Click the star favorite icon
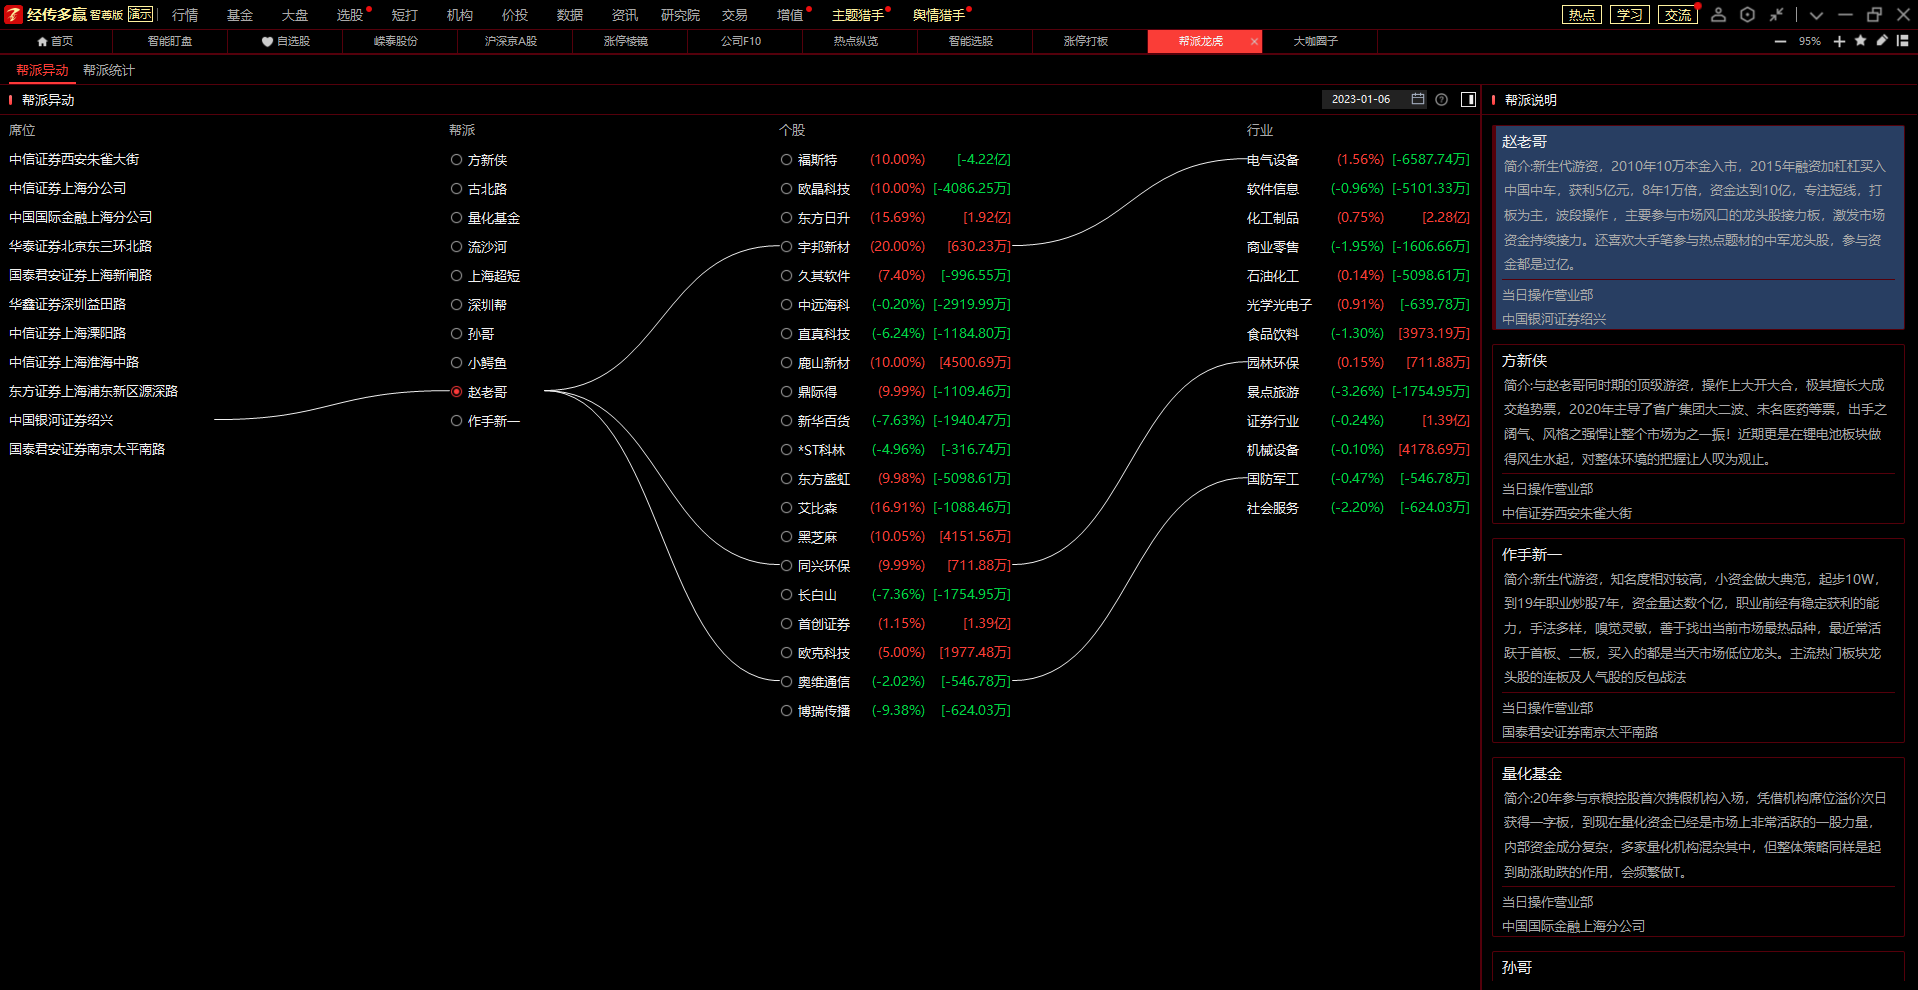This screenshot has width=1918, height=990. 1860,41
